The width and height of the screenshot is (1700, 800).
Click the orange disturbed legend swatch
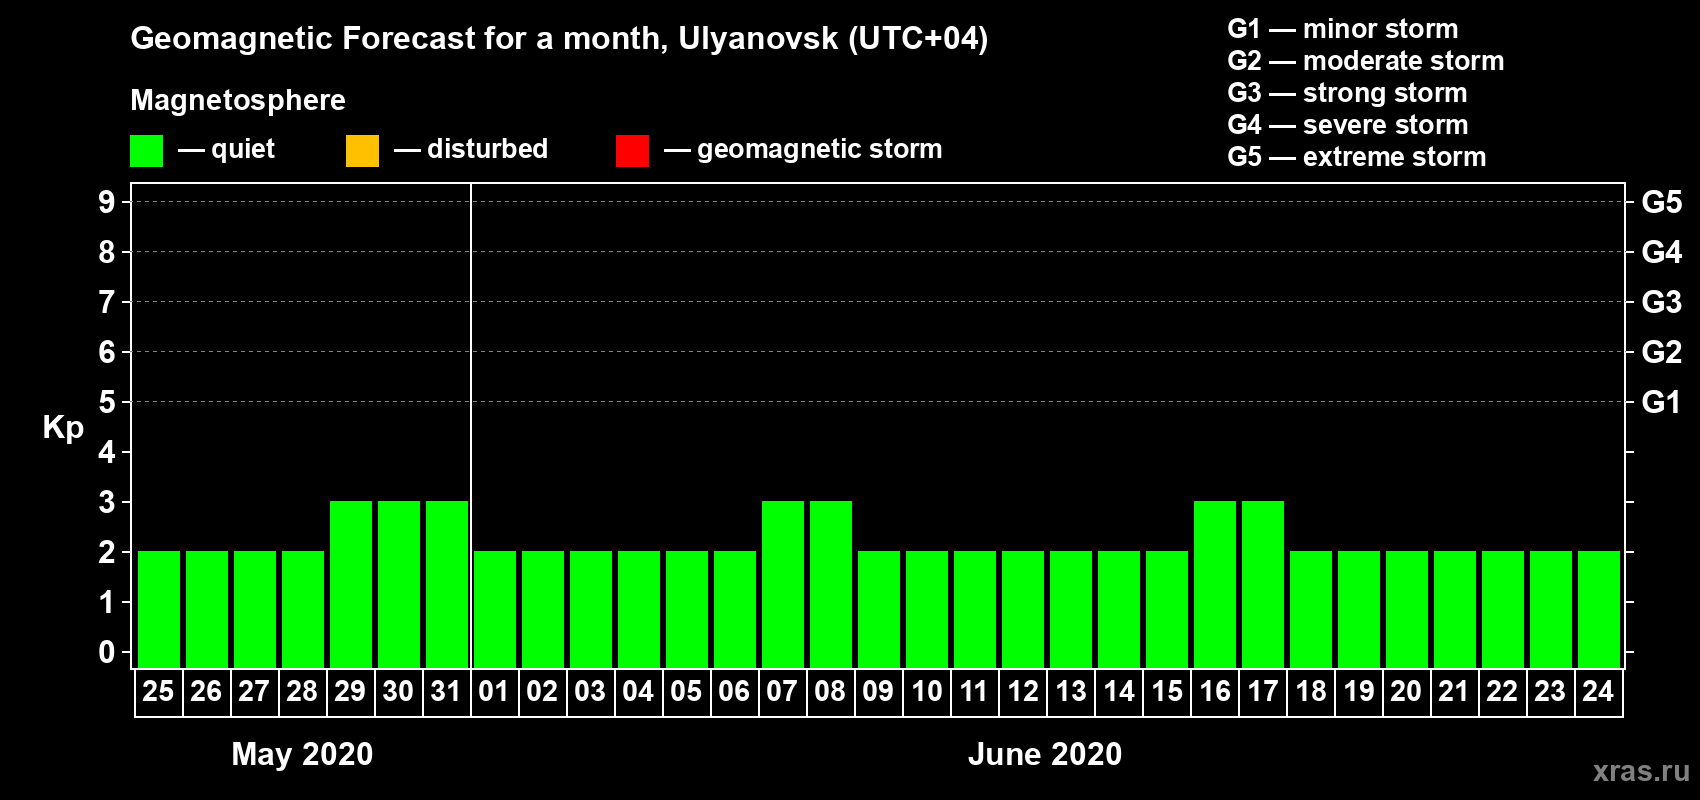[362, 151]
